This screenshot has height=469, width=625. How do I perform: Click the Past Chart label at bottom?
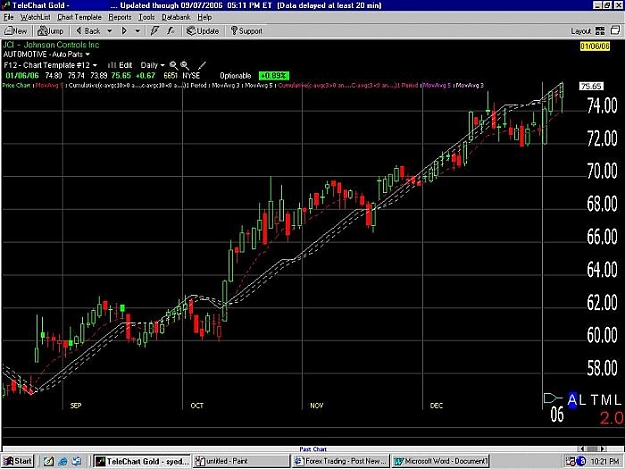pos(313,449)
